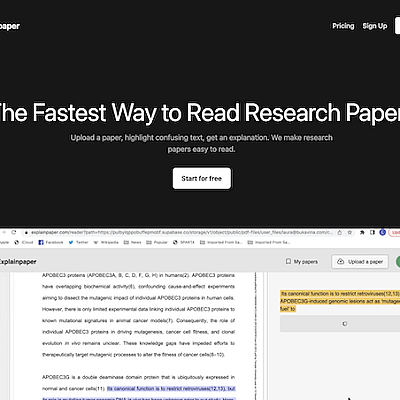Open the SPARTA bookmark

(184, 242)
